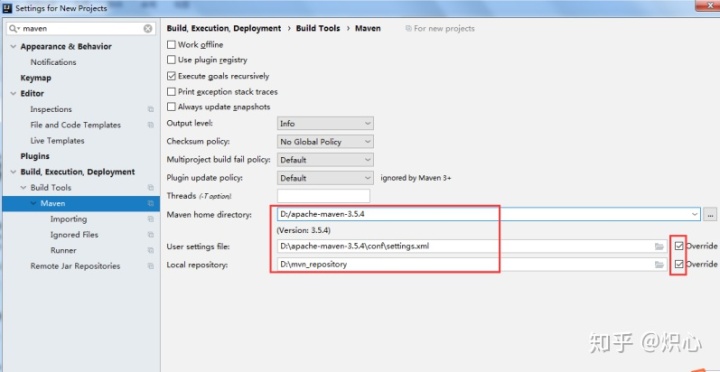The width and height of the screenshot is (720, 372).
Task: Open the Keymap settings page
Action: click(x=36, y=78)
